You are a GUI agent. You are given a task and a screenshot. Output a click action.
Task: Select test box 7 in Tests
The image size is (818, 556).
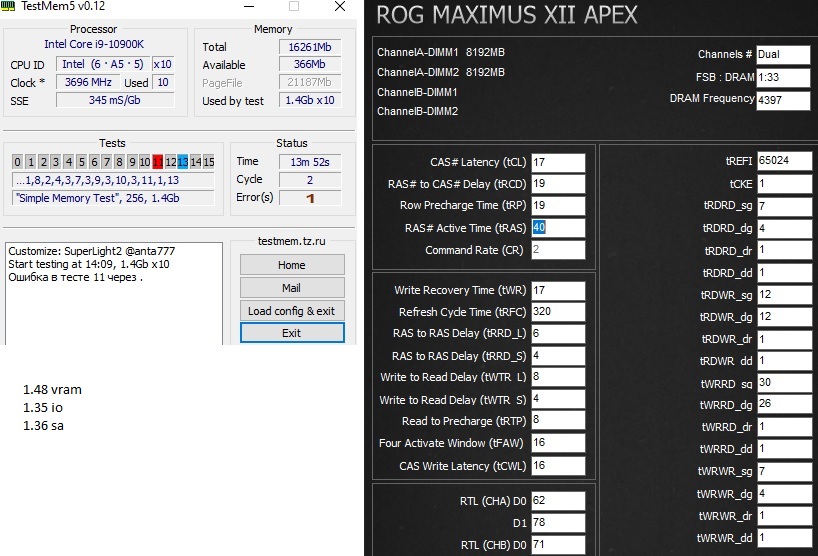point(106,162)
